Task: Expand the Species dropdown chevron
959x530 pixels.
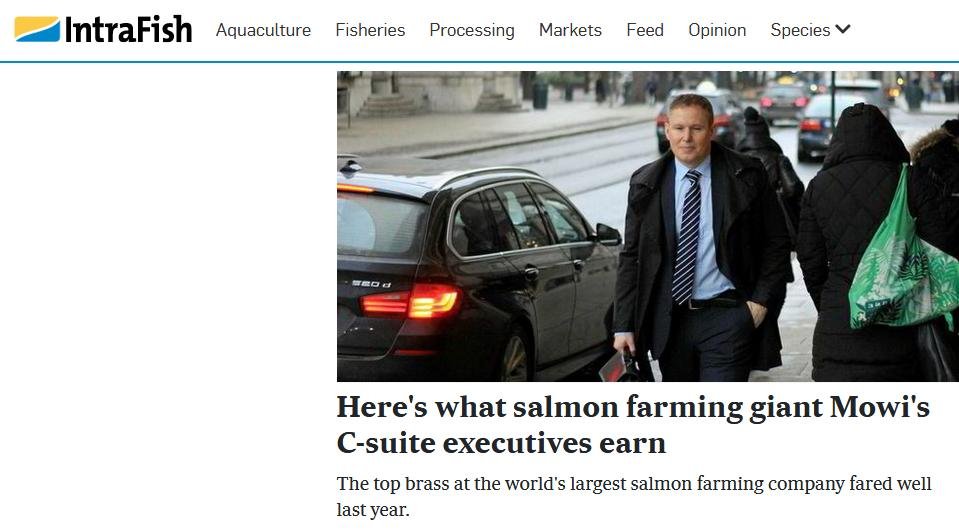Action: coord(843,29)
